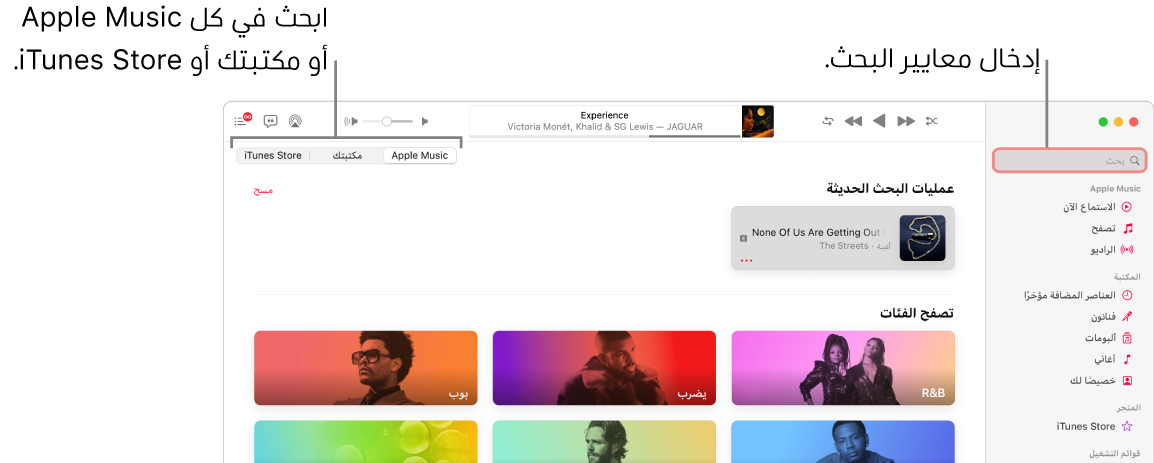Click the quiet speaker icon at volume slider end

424,121
